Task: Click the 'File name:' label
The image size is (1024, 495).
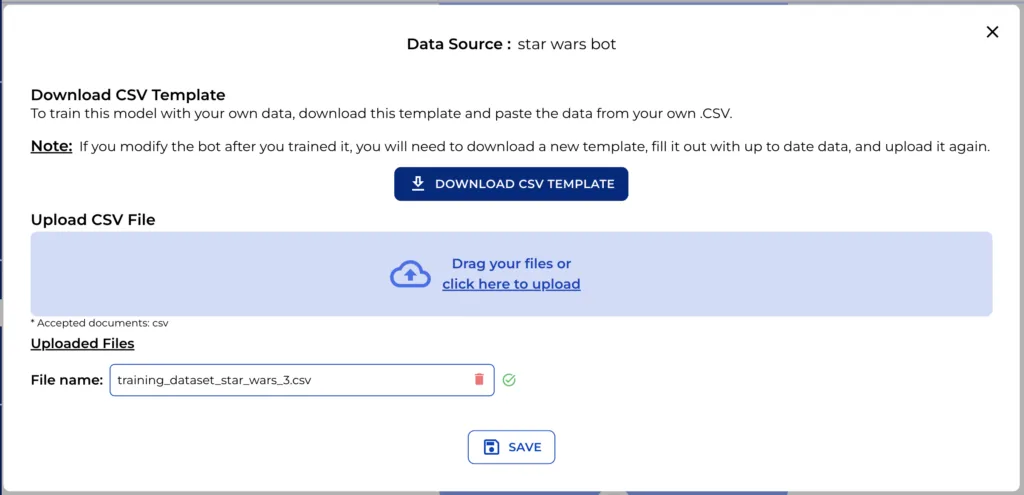Action: [x=67, y=380]
